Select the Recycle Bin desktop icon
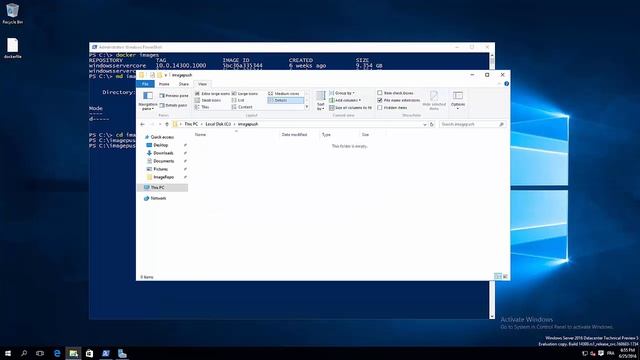640x360 pixels. 12,13
